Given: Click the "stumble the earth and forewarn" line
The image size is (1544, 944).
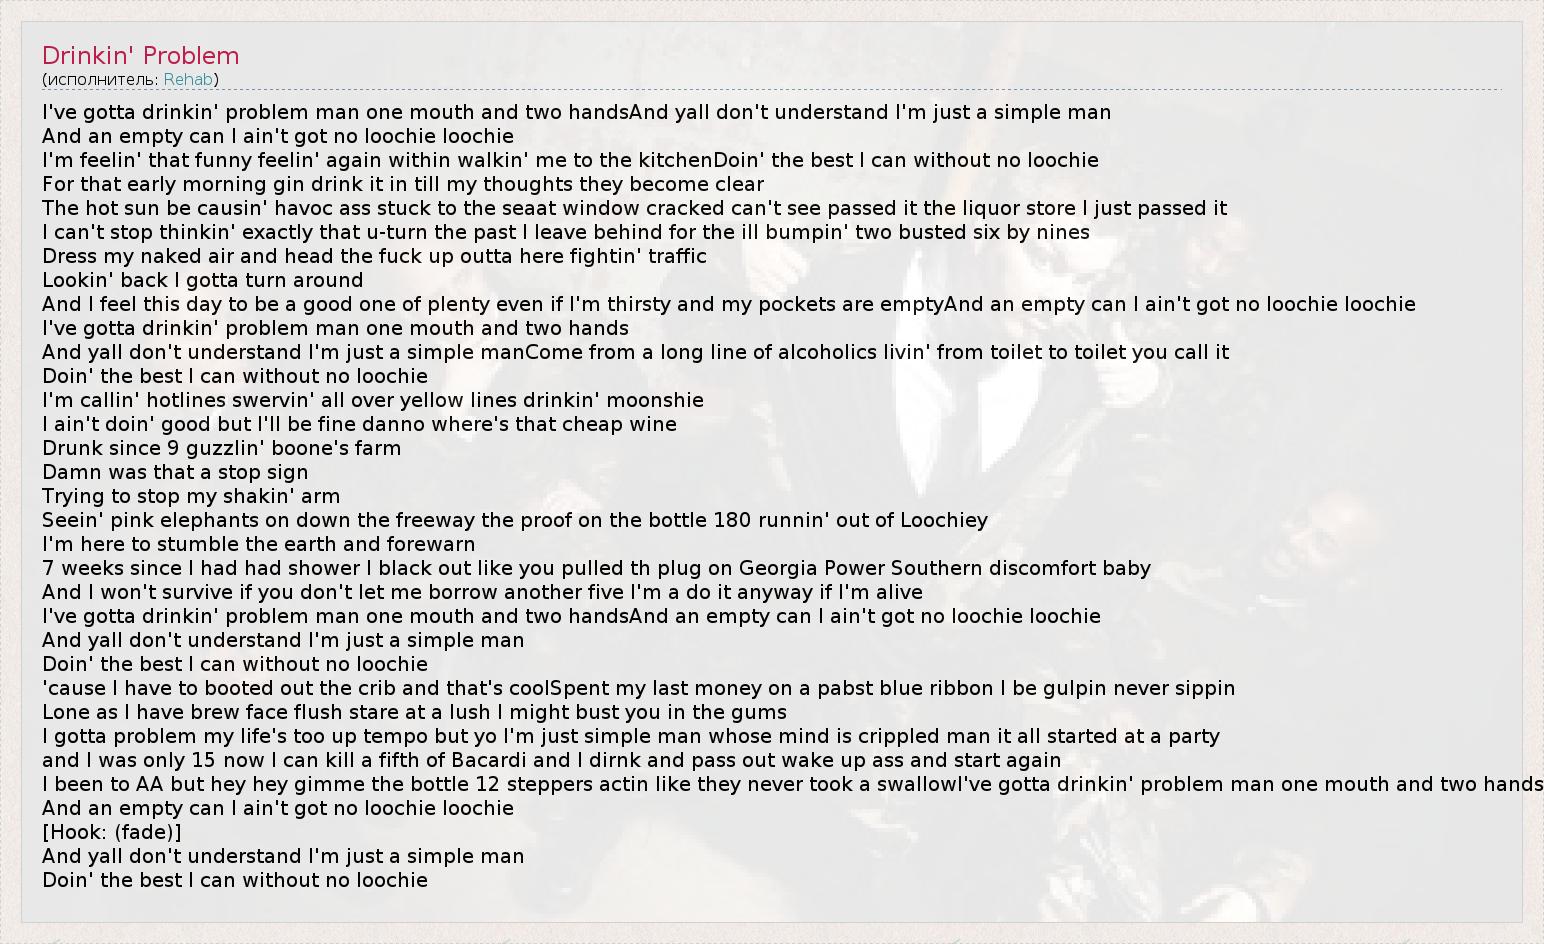Looking at the screenshot, I should [x=259, y=544].
